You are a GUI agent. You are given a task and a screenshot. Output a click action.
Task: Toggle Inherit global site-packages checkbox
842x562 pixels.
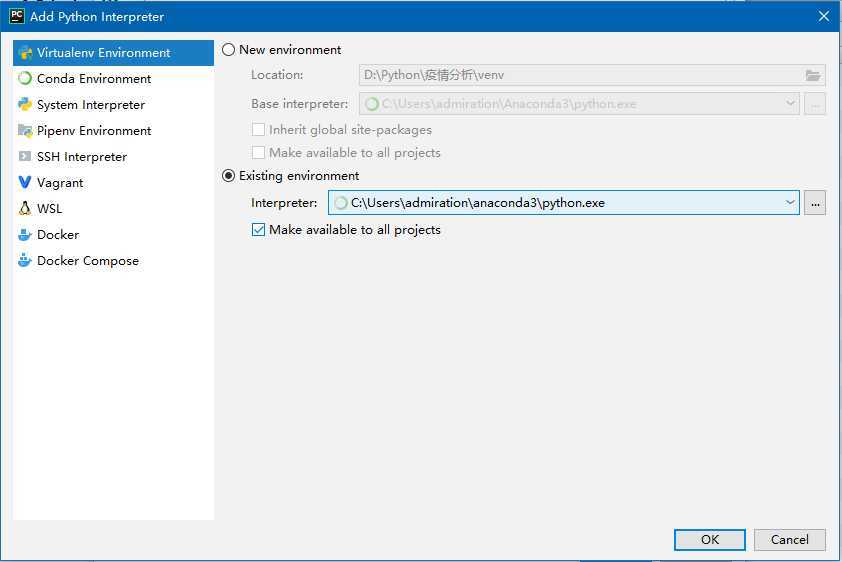click(258, 130)
